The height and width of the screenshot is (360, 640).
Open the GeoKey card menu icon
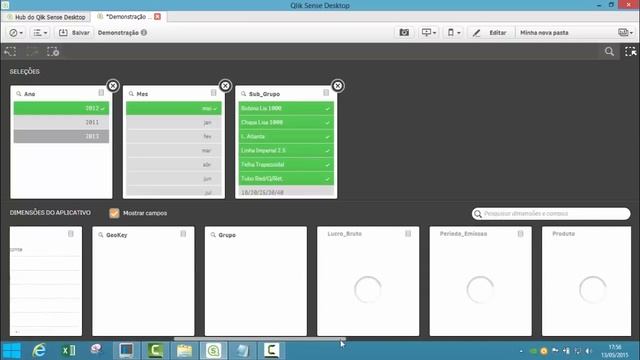tap(183, 234)
